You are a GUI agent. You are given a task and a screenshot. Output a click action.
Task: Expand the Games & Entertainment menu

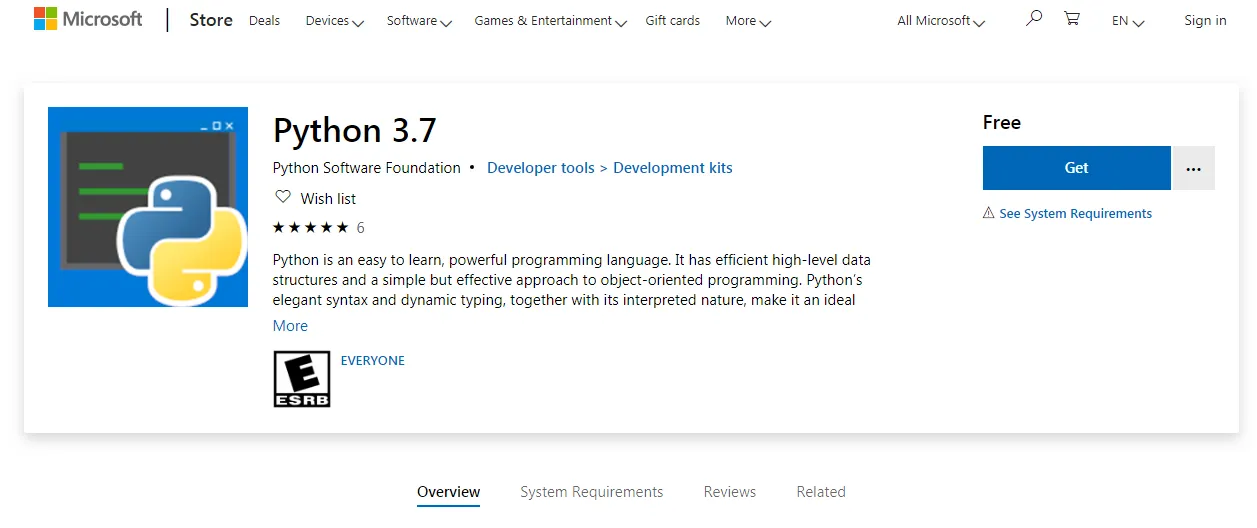coord(551,20)
